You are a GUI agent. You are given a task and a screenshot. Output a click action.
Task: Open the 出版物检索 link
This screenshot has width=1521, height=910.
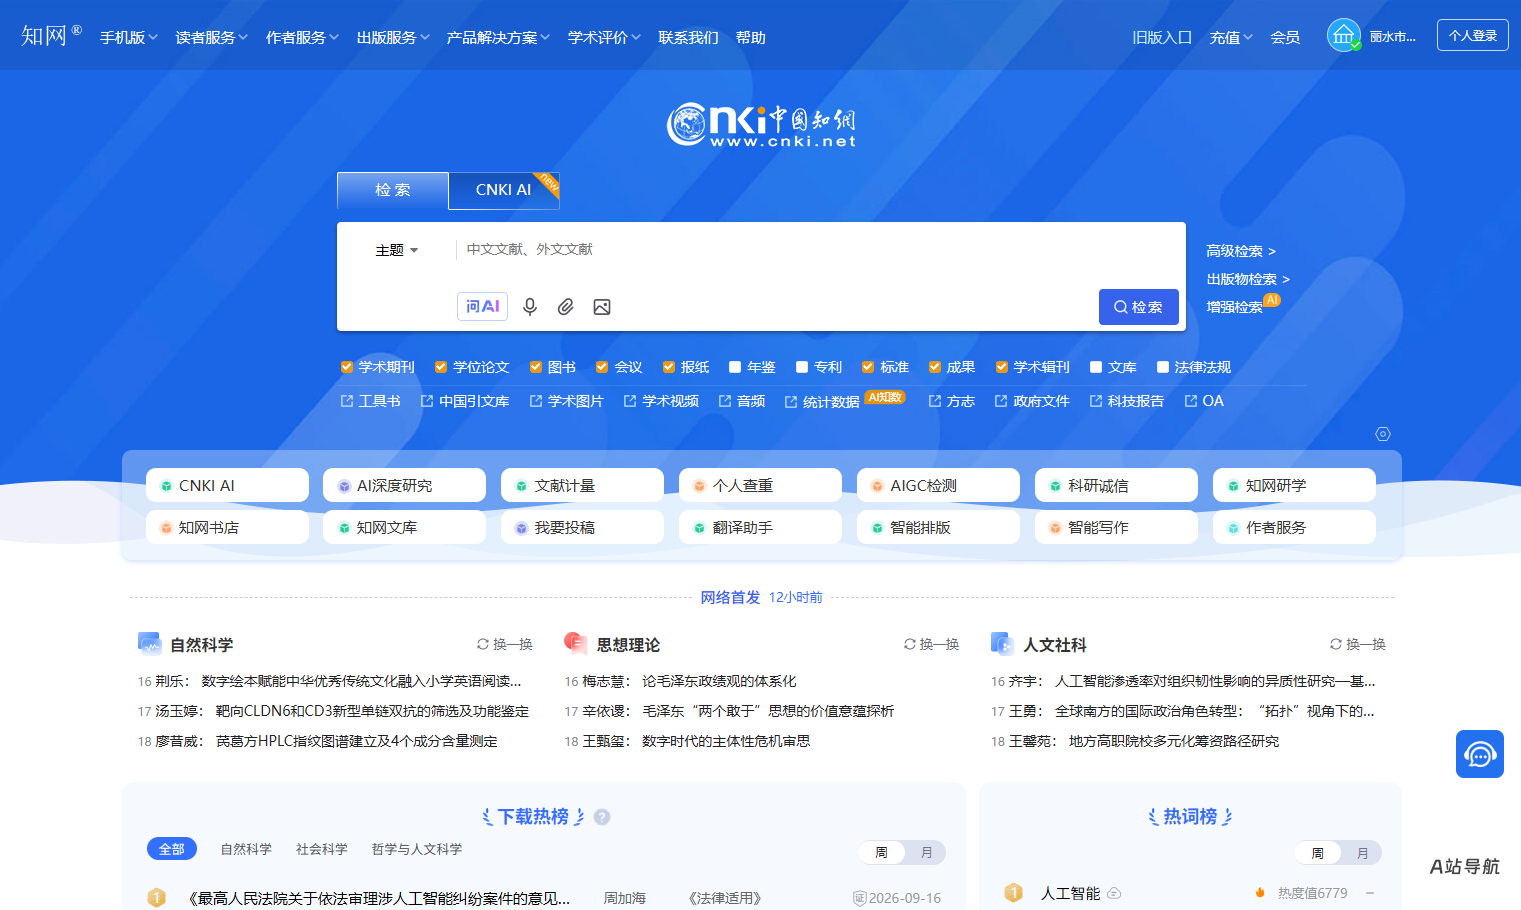(x=1248, y=279)
